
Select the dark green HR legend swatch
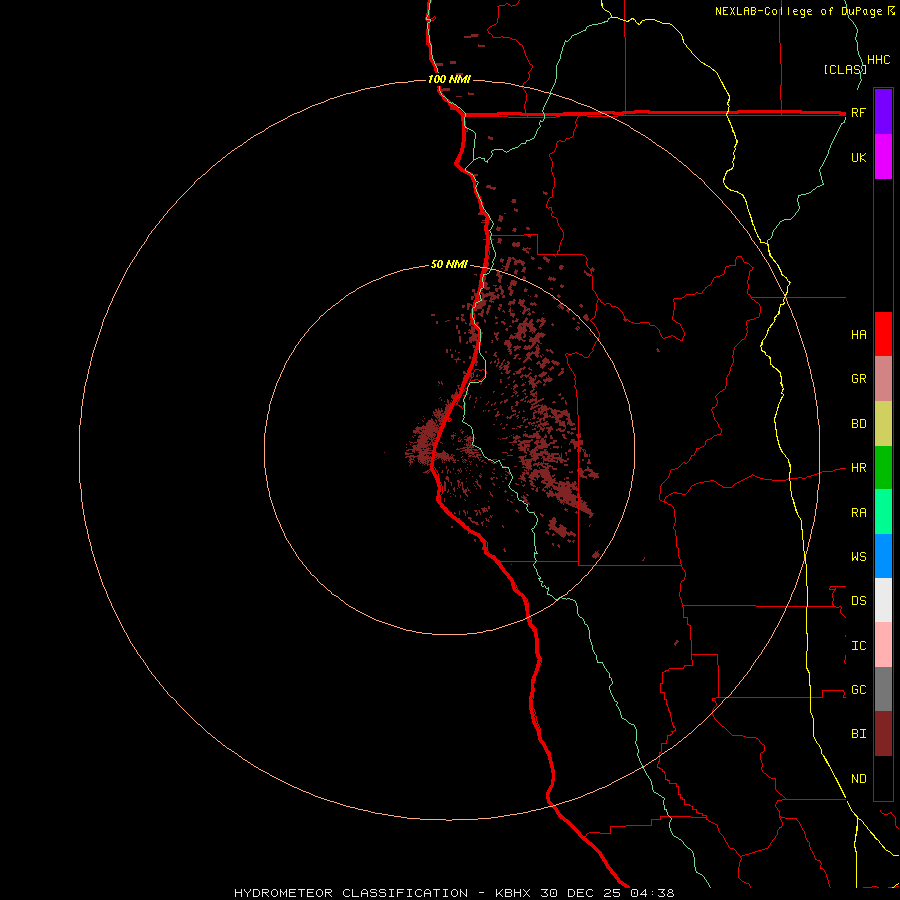click(x=883, y=468)
